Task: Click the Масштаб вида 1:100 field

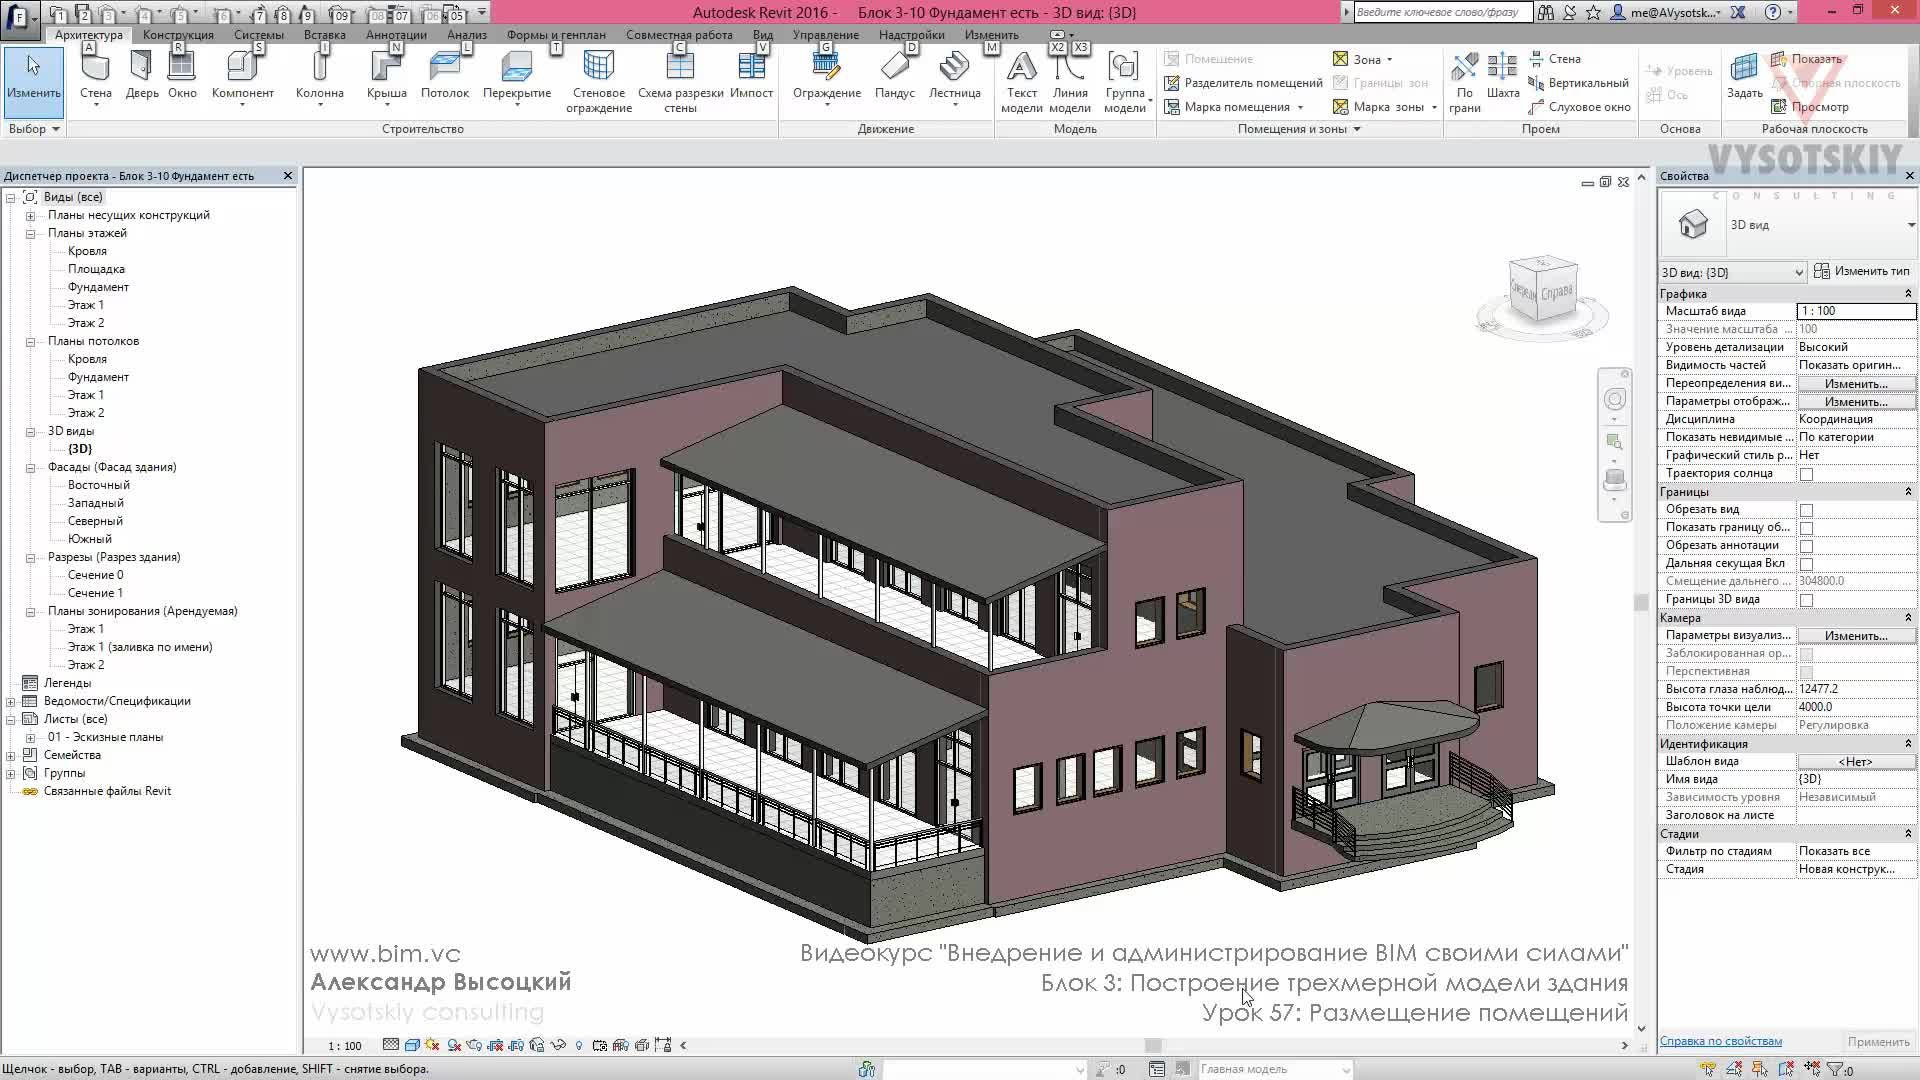Action: click(x=1856, y=311)
